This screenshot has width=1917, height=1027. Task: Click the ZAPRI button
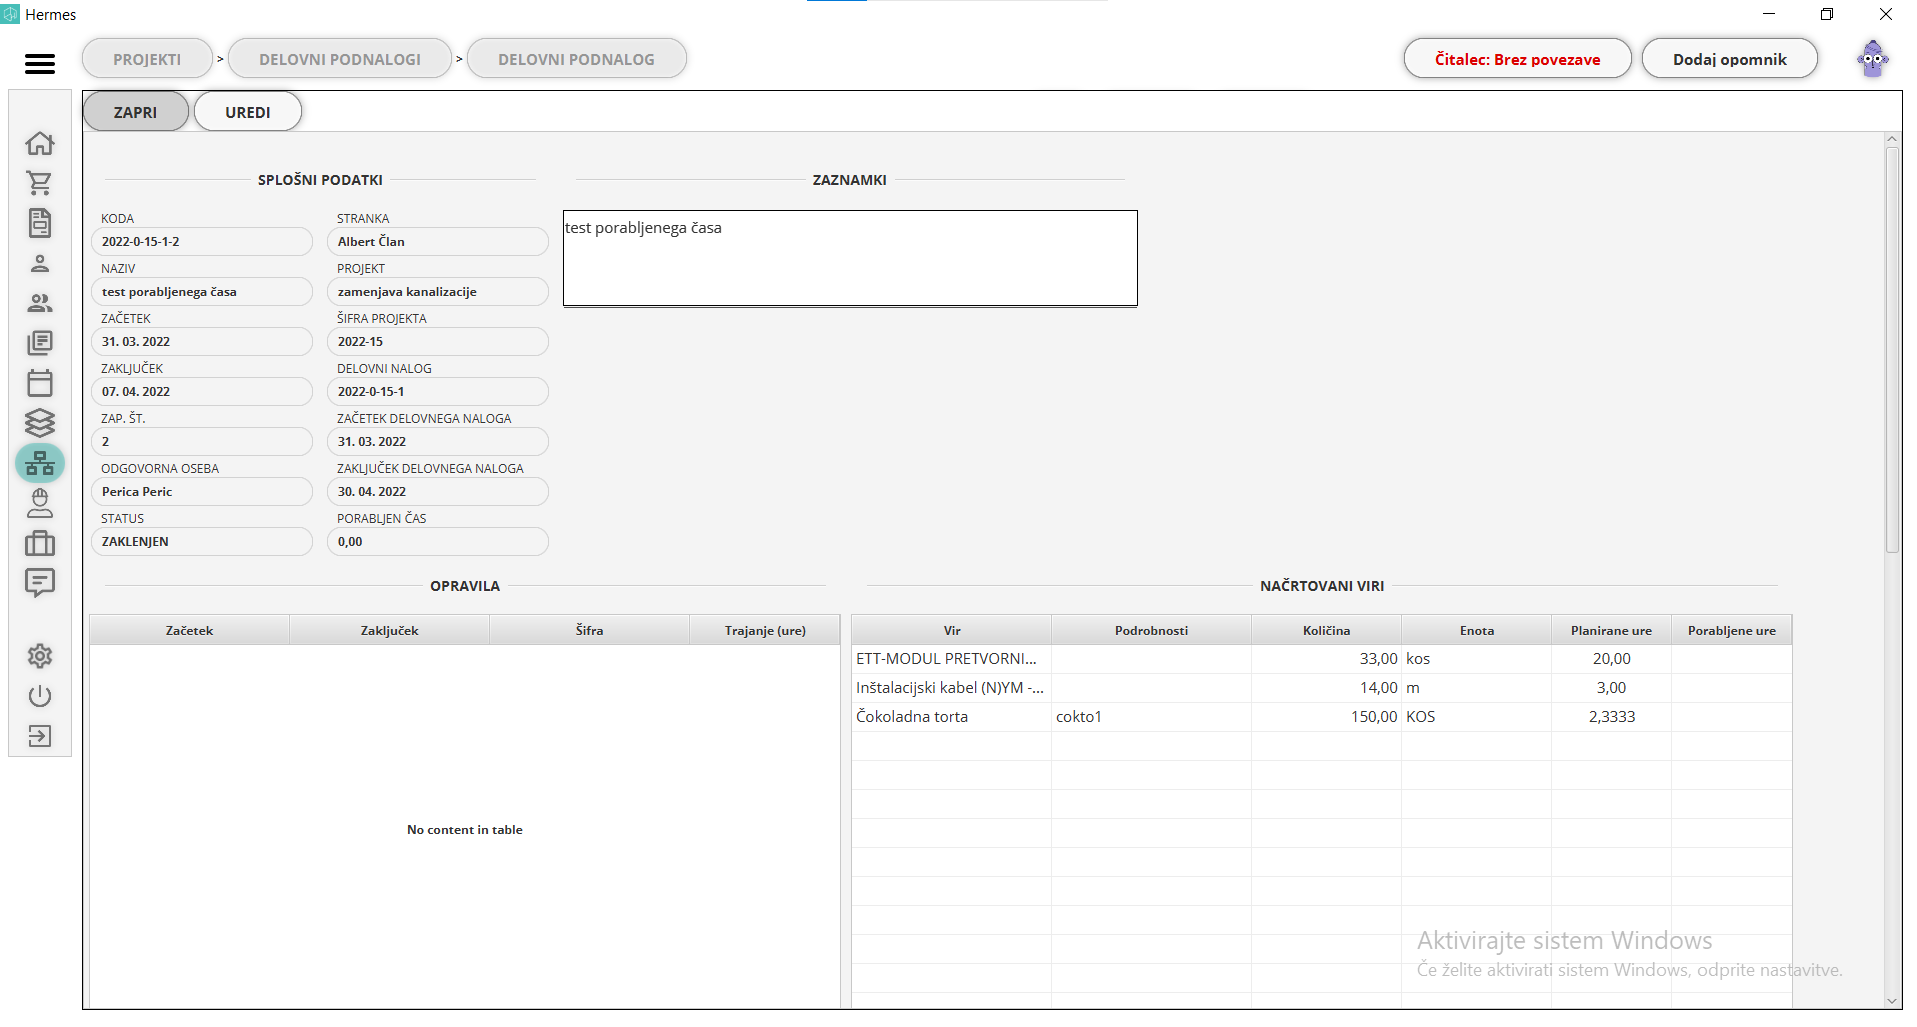[x=135, y=112]
